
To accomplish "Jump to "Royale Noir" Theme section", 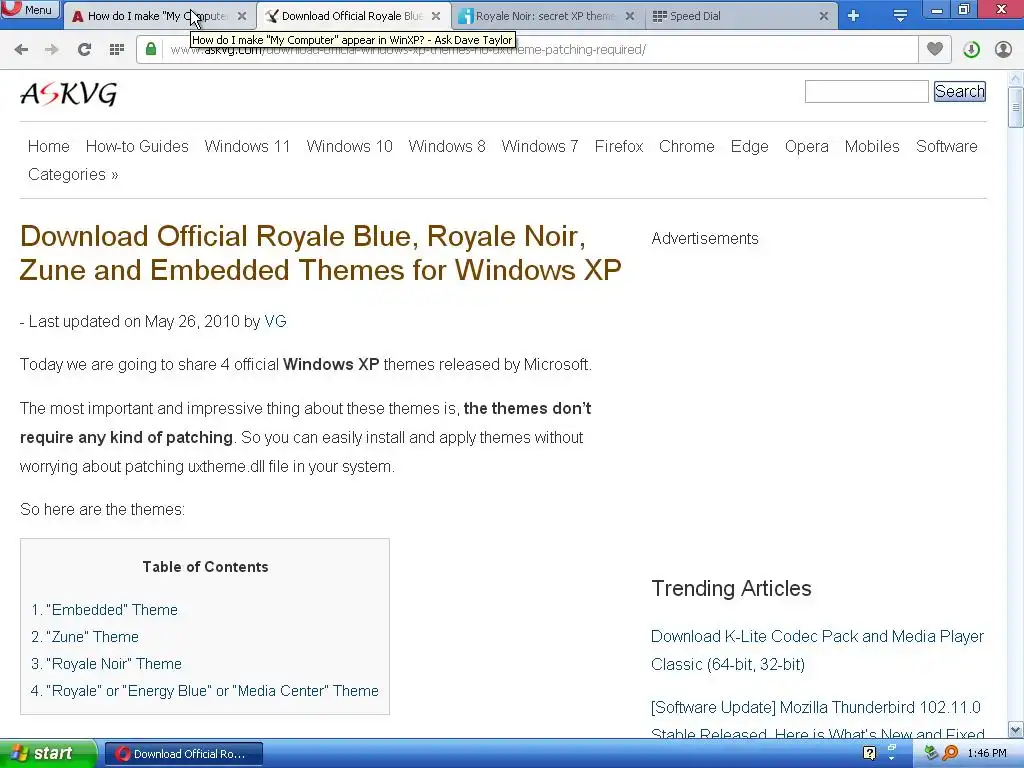I will (x=114, y=664).
